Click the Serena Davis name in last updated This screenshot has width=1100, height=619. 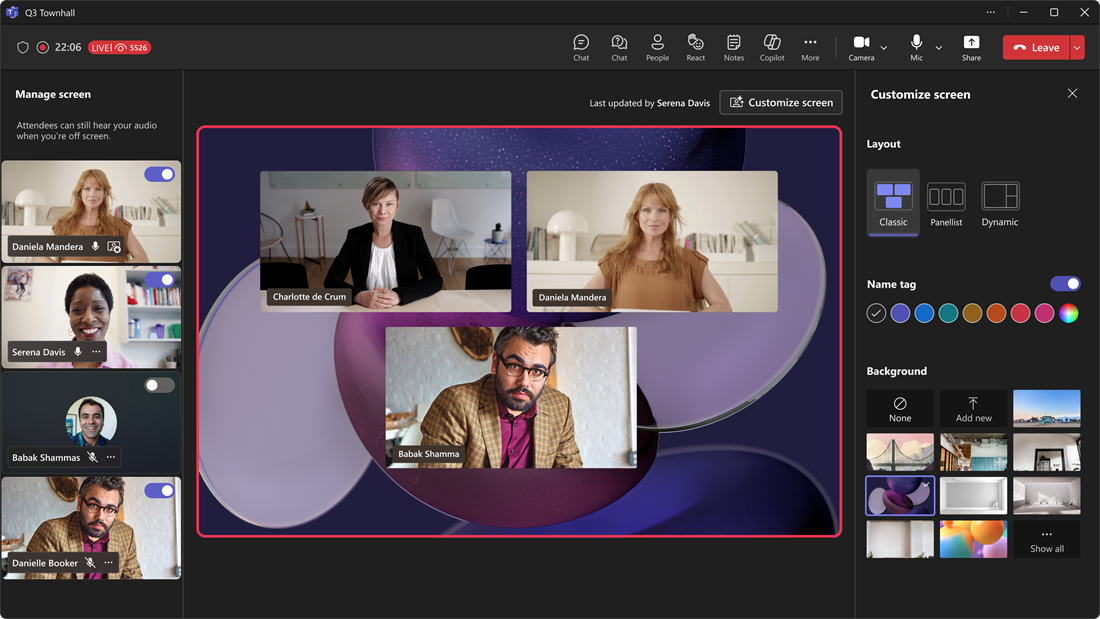(x=683, y=103)
